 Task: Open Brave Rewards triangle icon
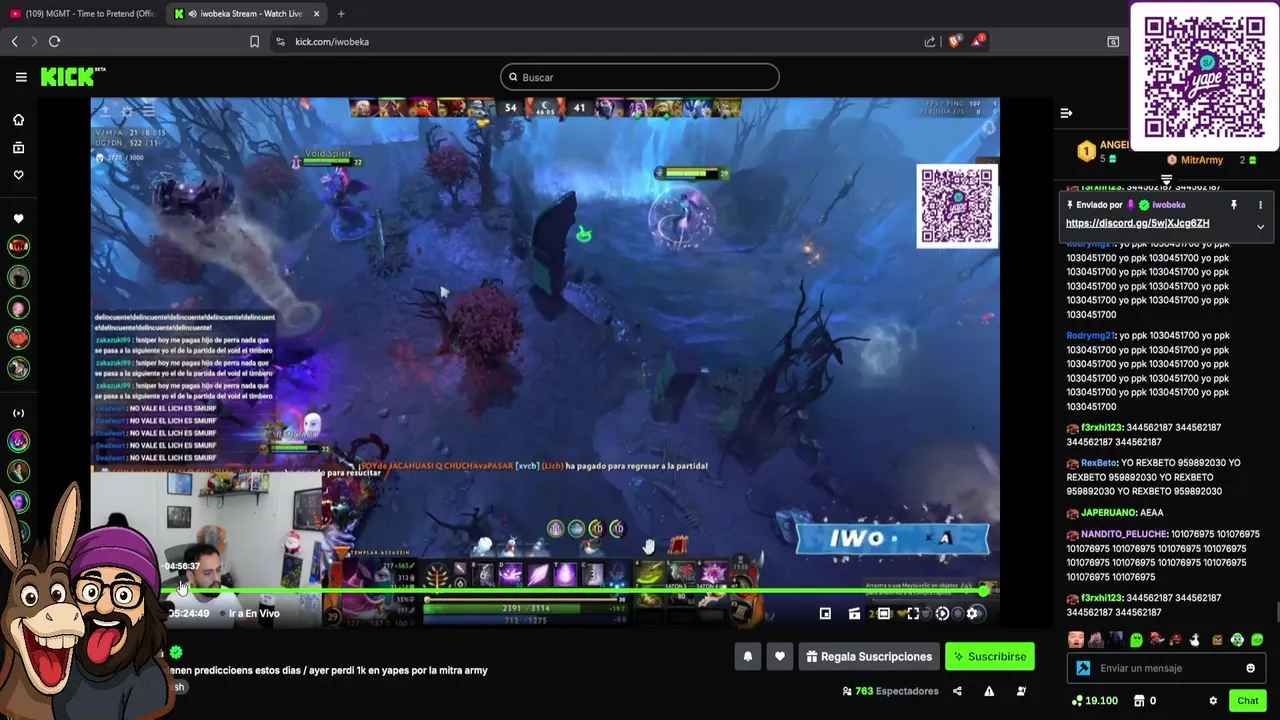click(x=980, y=41)
